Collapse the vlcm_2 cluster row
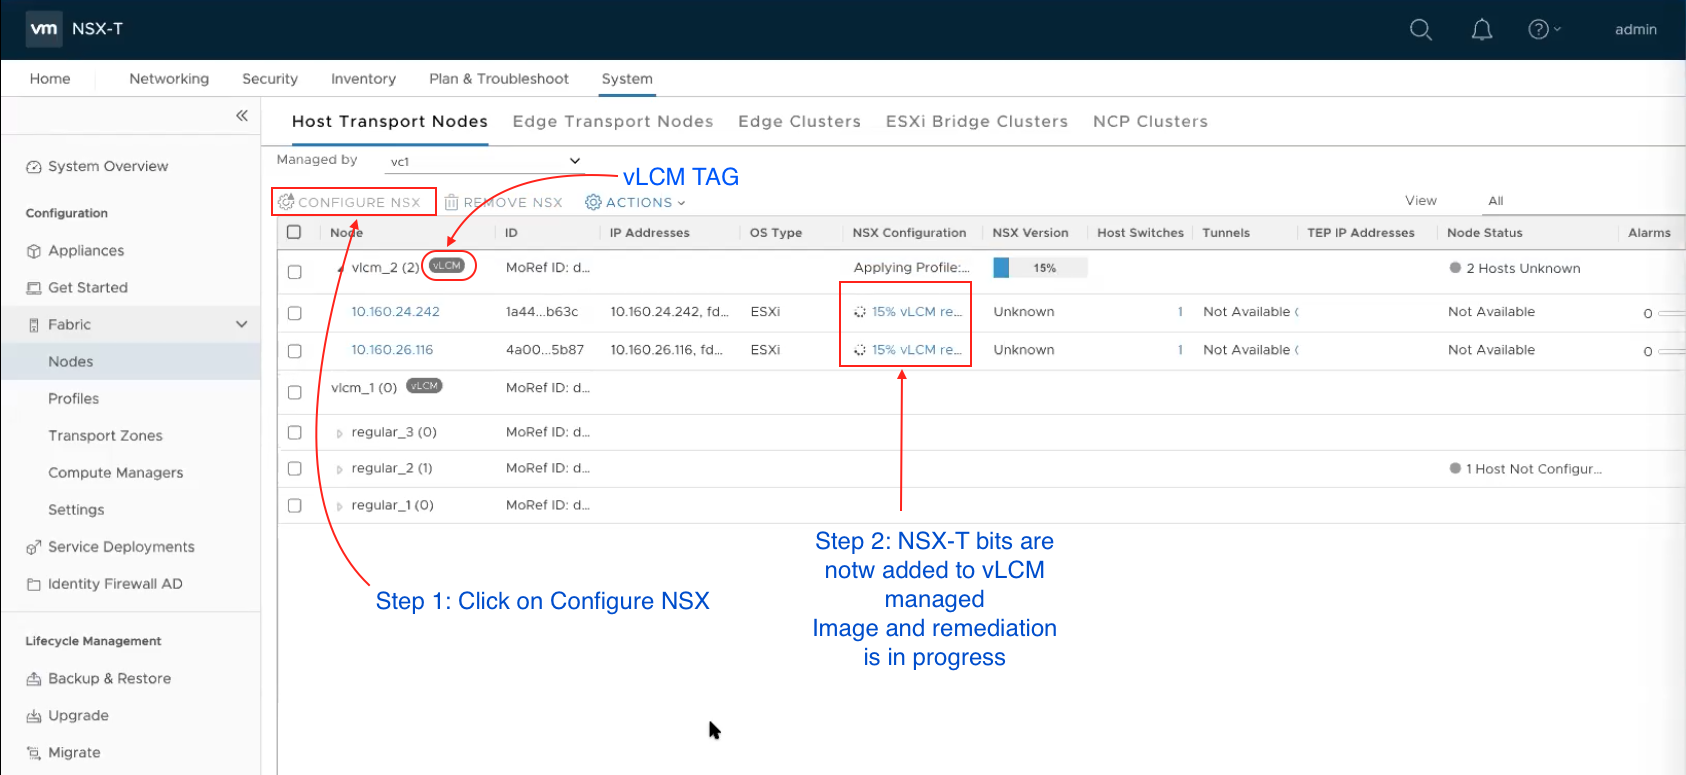The width and height of the screenshot is (1686, 775). [x=340, y=269]
